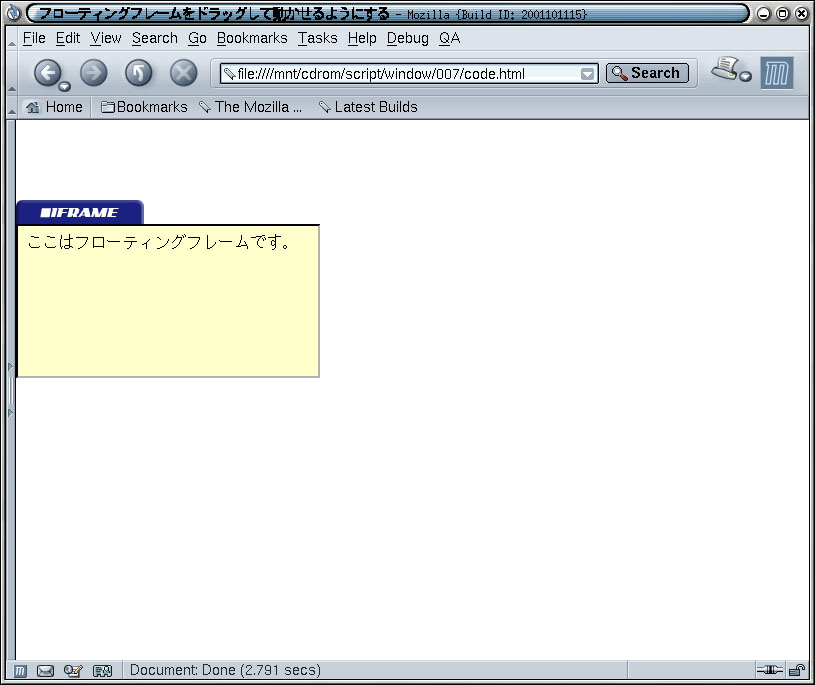815x685 pixels.
Task: Click the Document: Done status text
Action: click(x=225, y=670)
